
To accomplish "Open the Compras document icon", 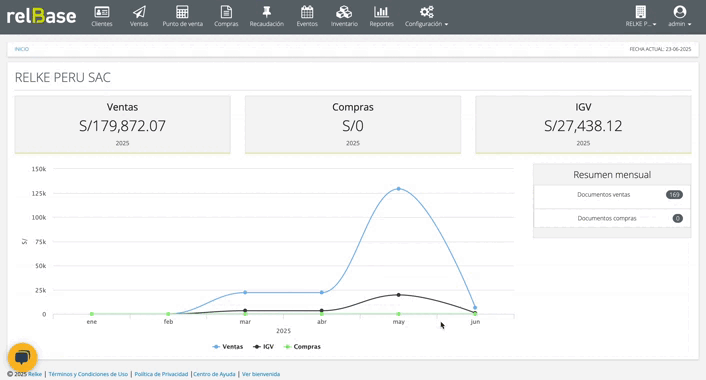I will 226,12.
